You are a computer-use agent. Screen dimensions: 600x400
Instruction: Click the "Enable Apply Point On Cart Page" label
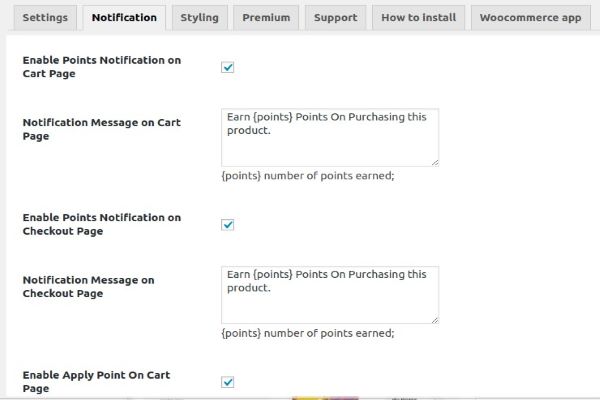95,381
